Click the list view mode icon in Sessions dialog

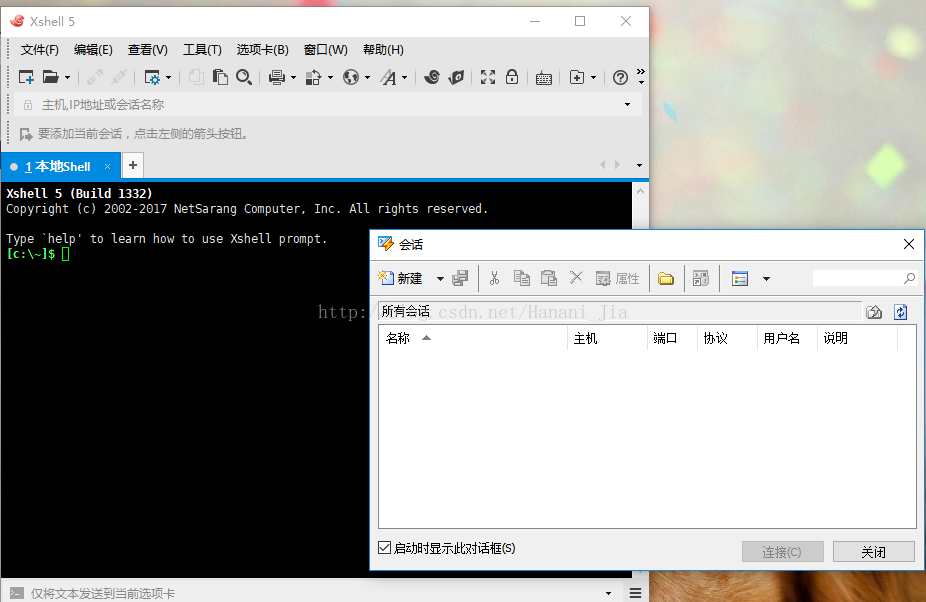pos(739,278)
